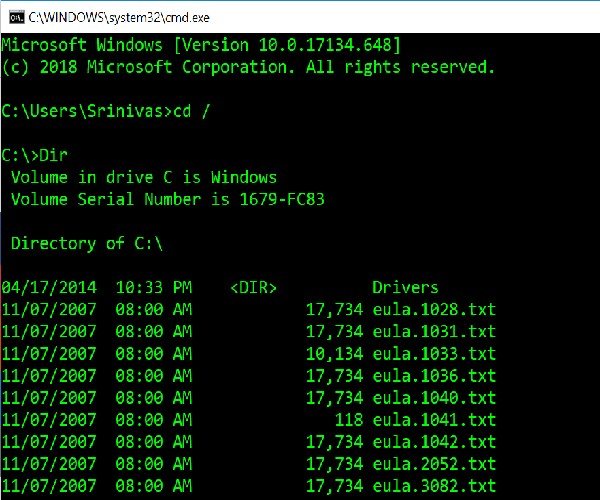Click the date in the eula.2052.txt row
Viewport: 600px width, 500px height.
coord(49,464)
